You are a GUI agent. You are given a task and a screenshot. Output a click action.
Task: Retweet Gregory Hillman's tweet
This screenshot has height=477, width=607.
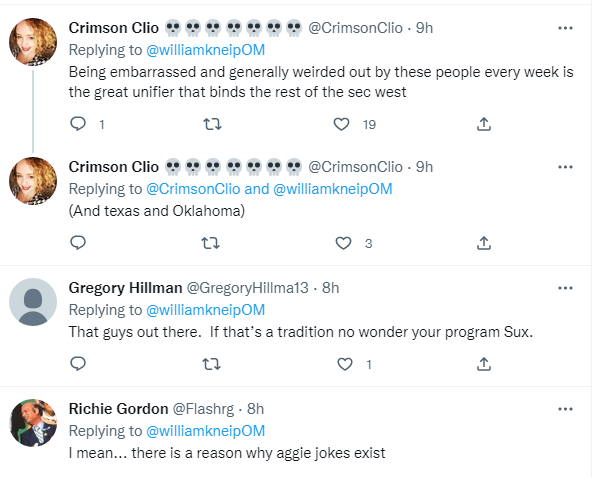(212, 365)
